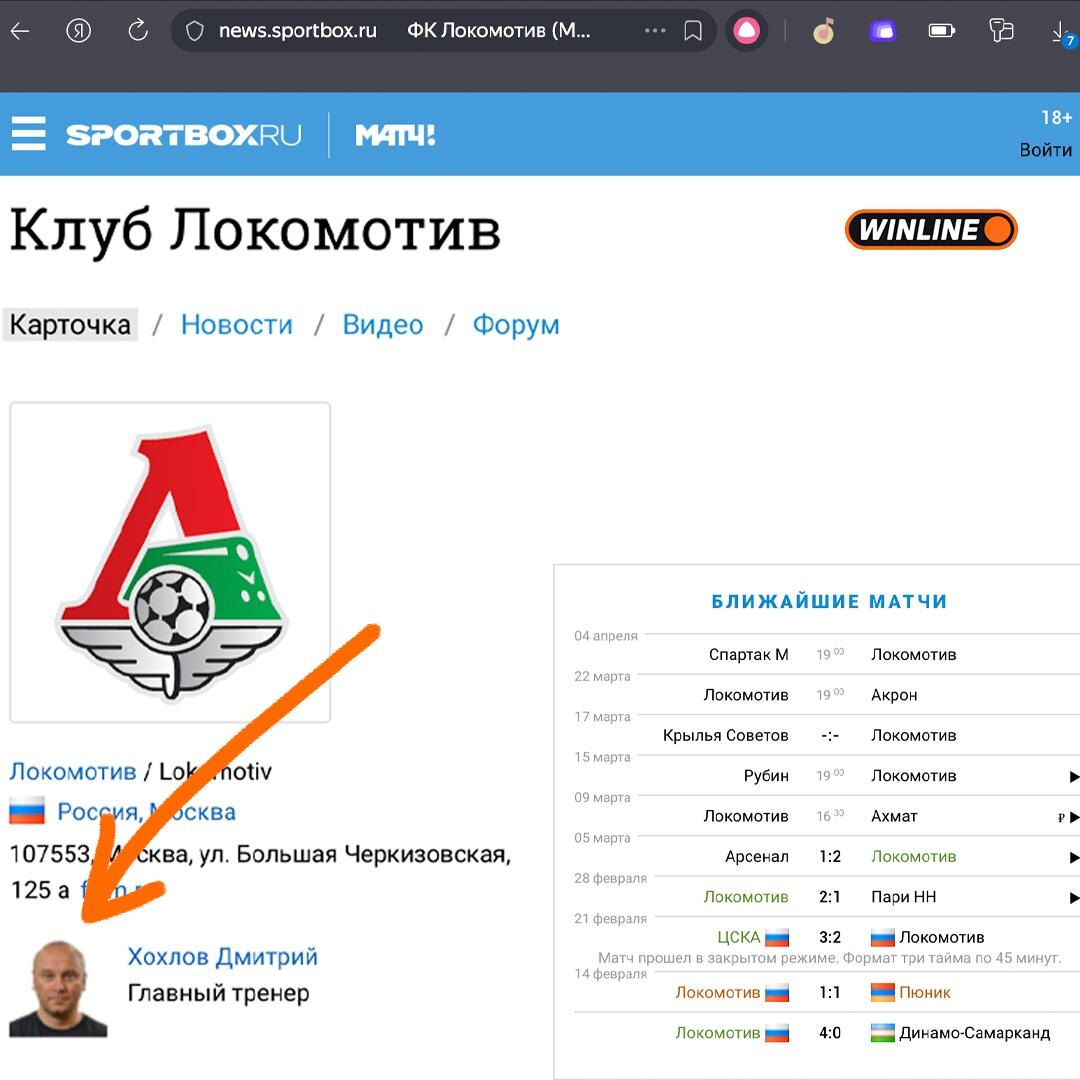Switch to the Новости tab
Image resolution: width=1080 pixels, height=1080 pixels.
coord(237,324)
